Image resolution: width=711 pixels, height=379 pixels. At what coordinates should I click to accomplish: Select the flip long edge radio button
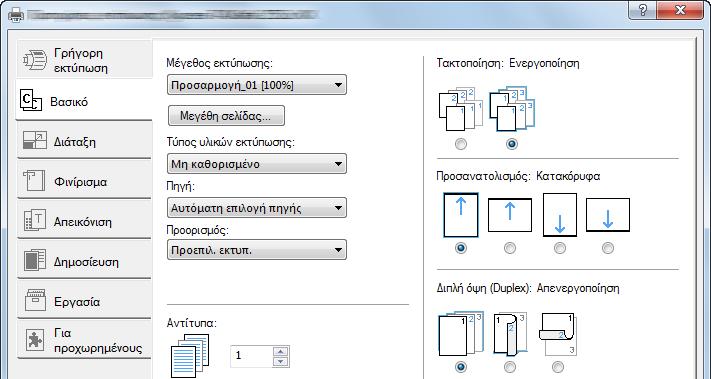[x=510, y=366]
